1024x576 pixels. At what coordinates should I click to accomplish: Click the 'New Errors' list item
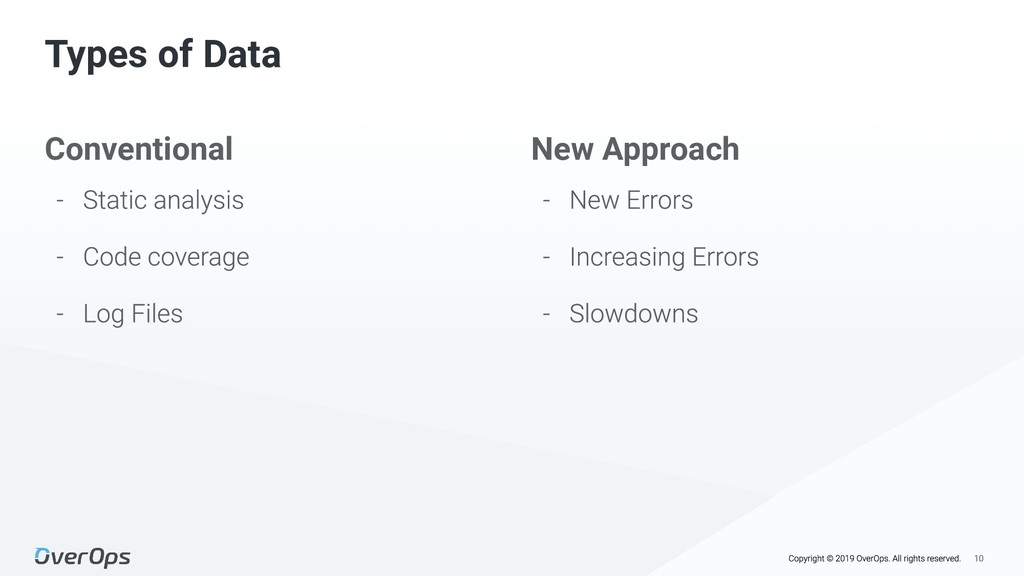pyautogui.click(x=631, y=200)
